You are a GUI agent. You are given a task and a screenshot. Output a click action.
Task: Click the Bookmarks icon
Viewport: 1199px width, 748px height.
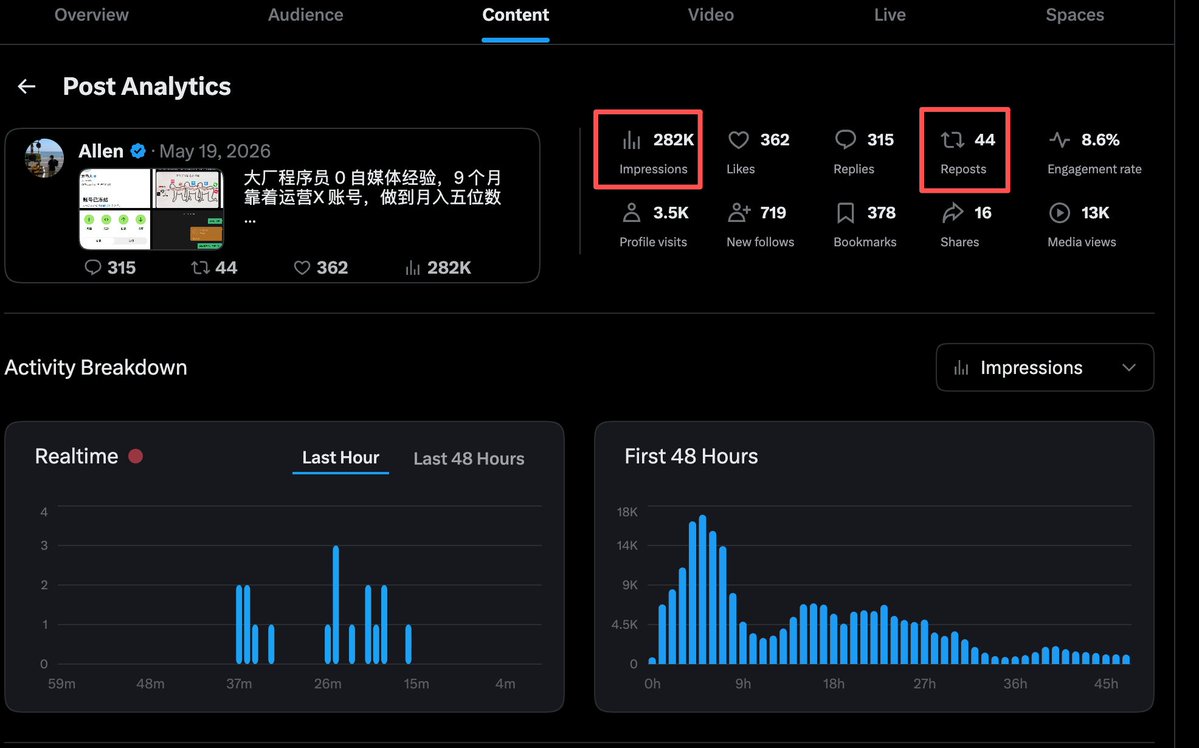pos(845,213)
